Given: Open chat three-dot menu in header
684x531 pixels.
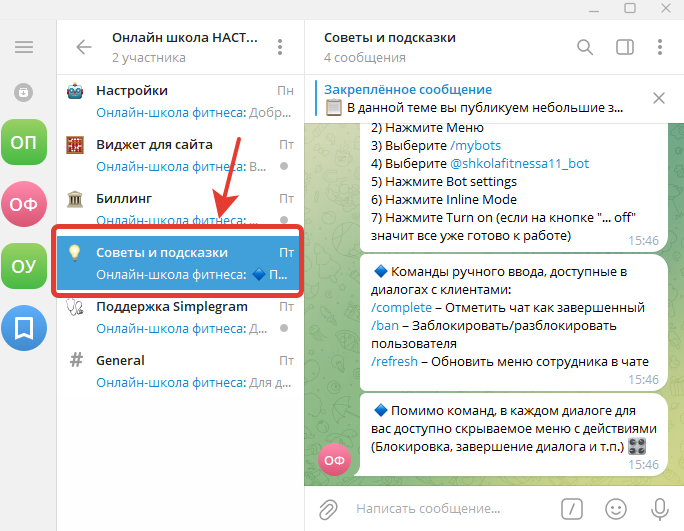Looking at the screenshot, I should pos(661,47).
